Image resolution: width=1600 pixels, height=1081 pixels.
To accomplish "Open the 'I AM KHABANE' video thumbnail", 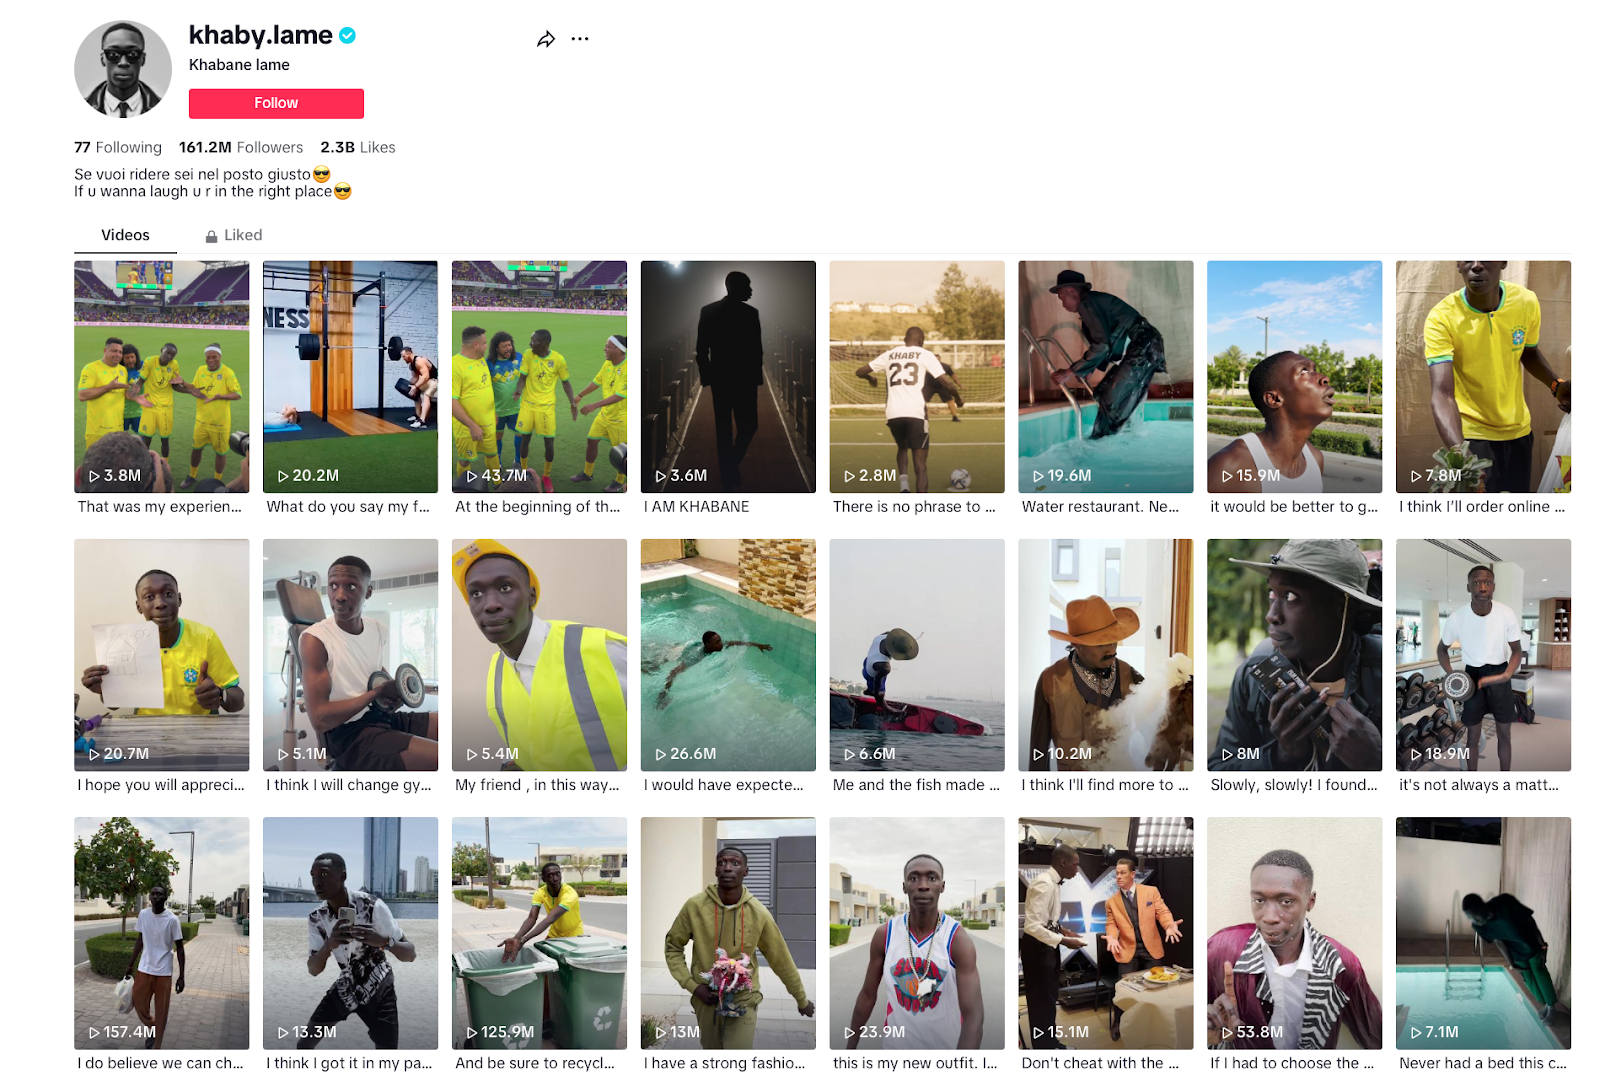I will [728, 377].
